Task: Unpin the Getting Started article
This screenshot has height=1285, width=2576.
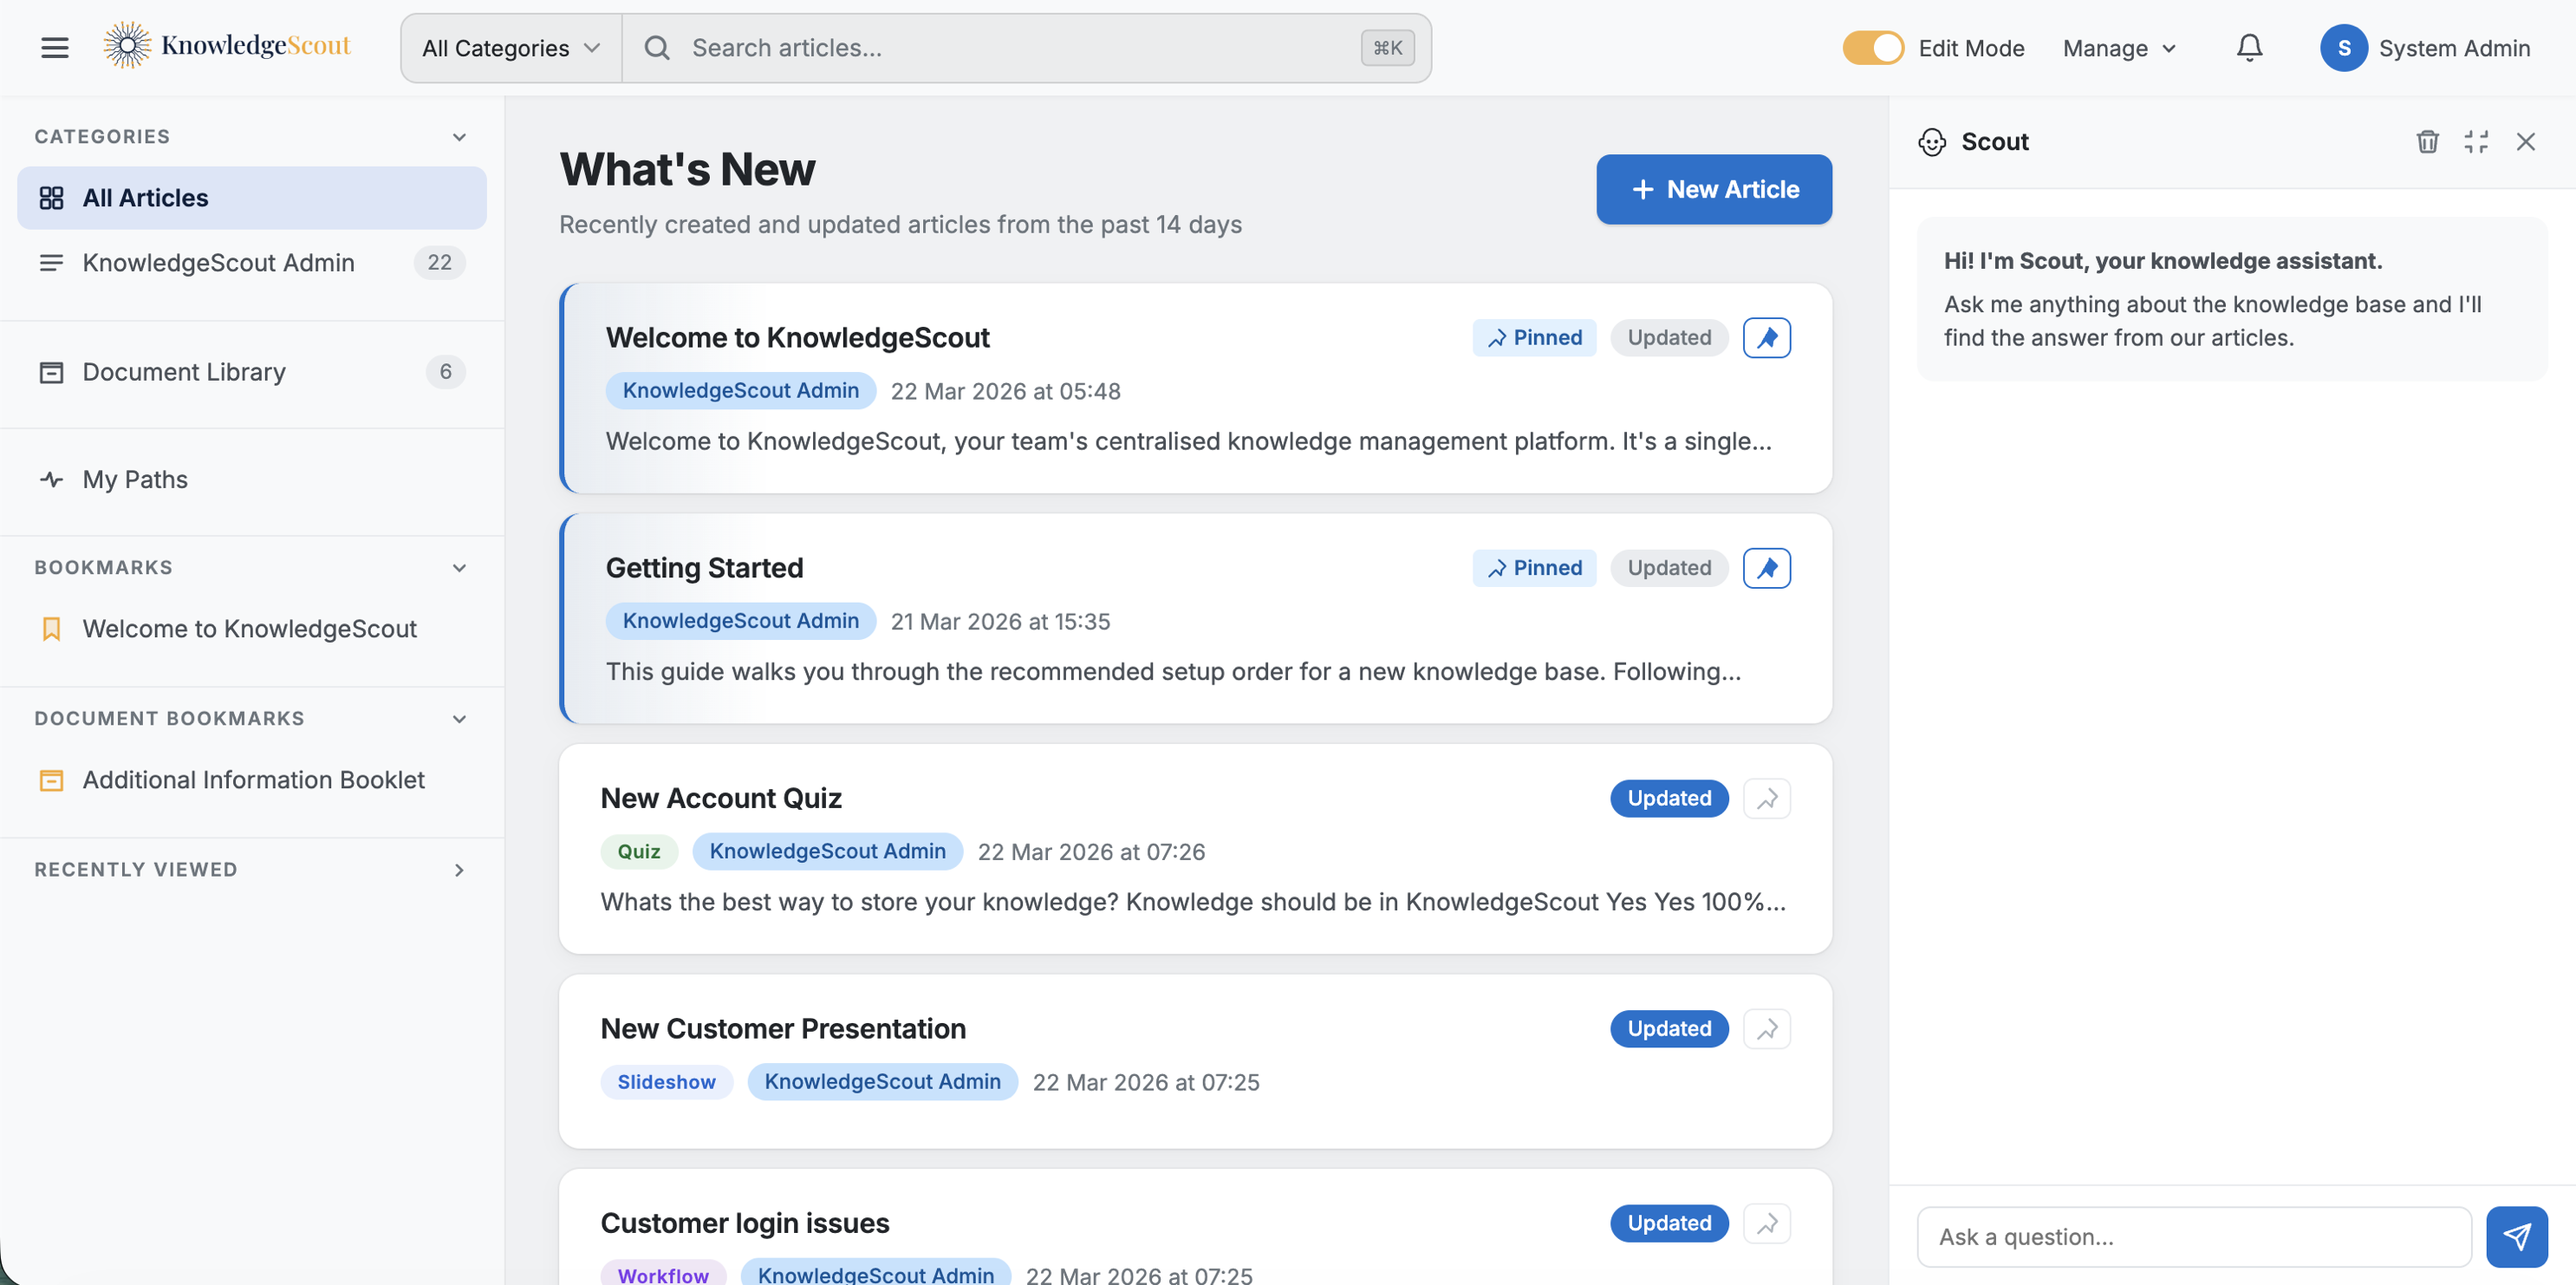Action: pyautogui.click(x=1766, y=568)
